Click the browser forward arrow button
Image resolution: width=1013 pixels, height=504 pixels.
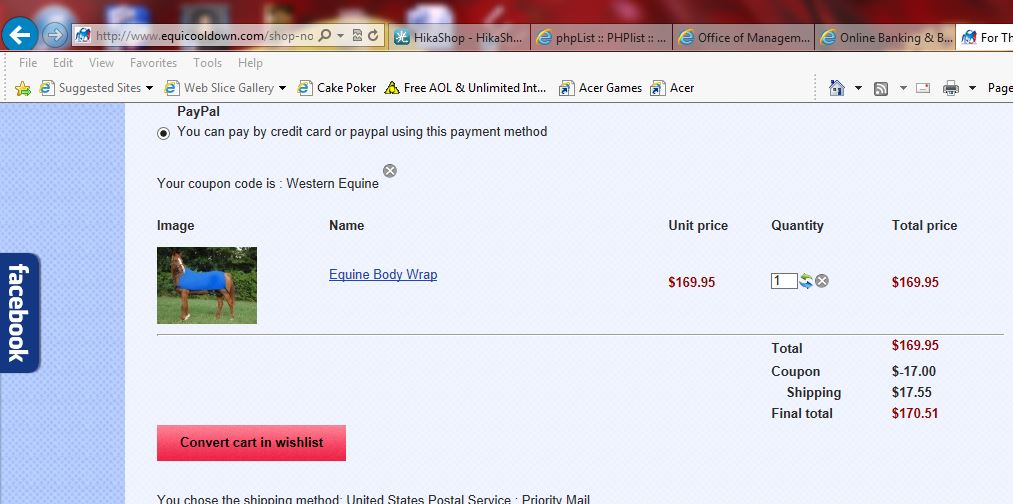[56, 36]
